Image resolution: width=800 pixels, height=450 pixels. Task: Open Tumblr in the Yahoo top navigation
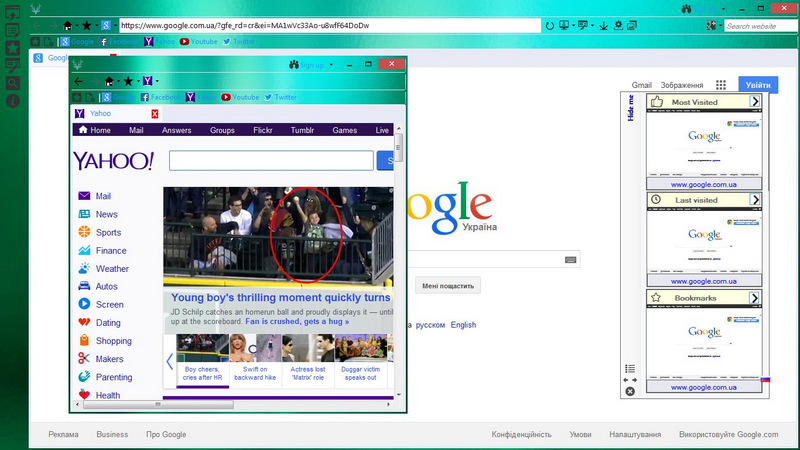[x=302, y=131]
